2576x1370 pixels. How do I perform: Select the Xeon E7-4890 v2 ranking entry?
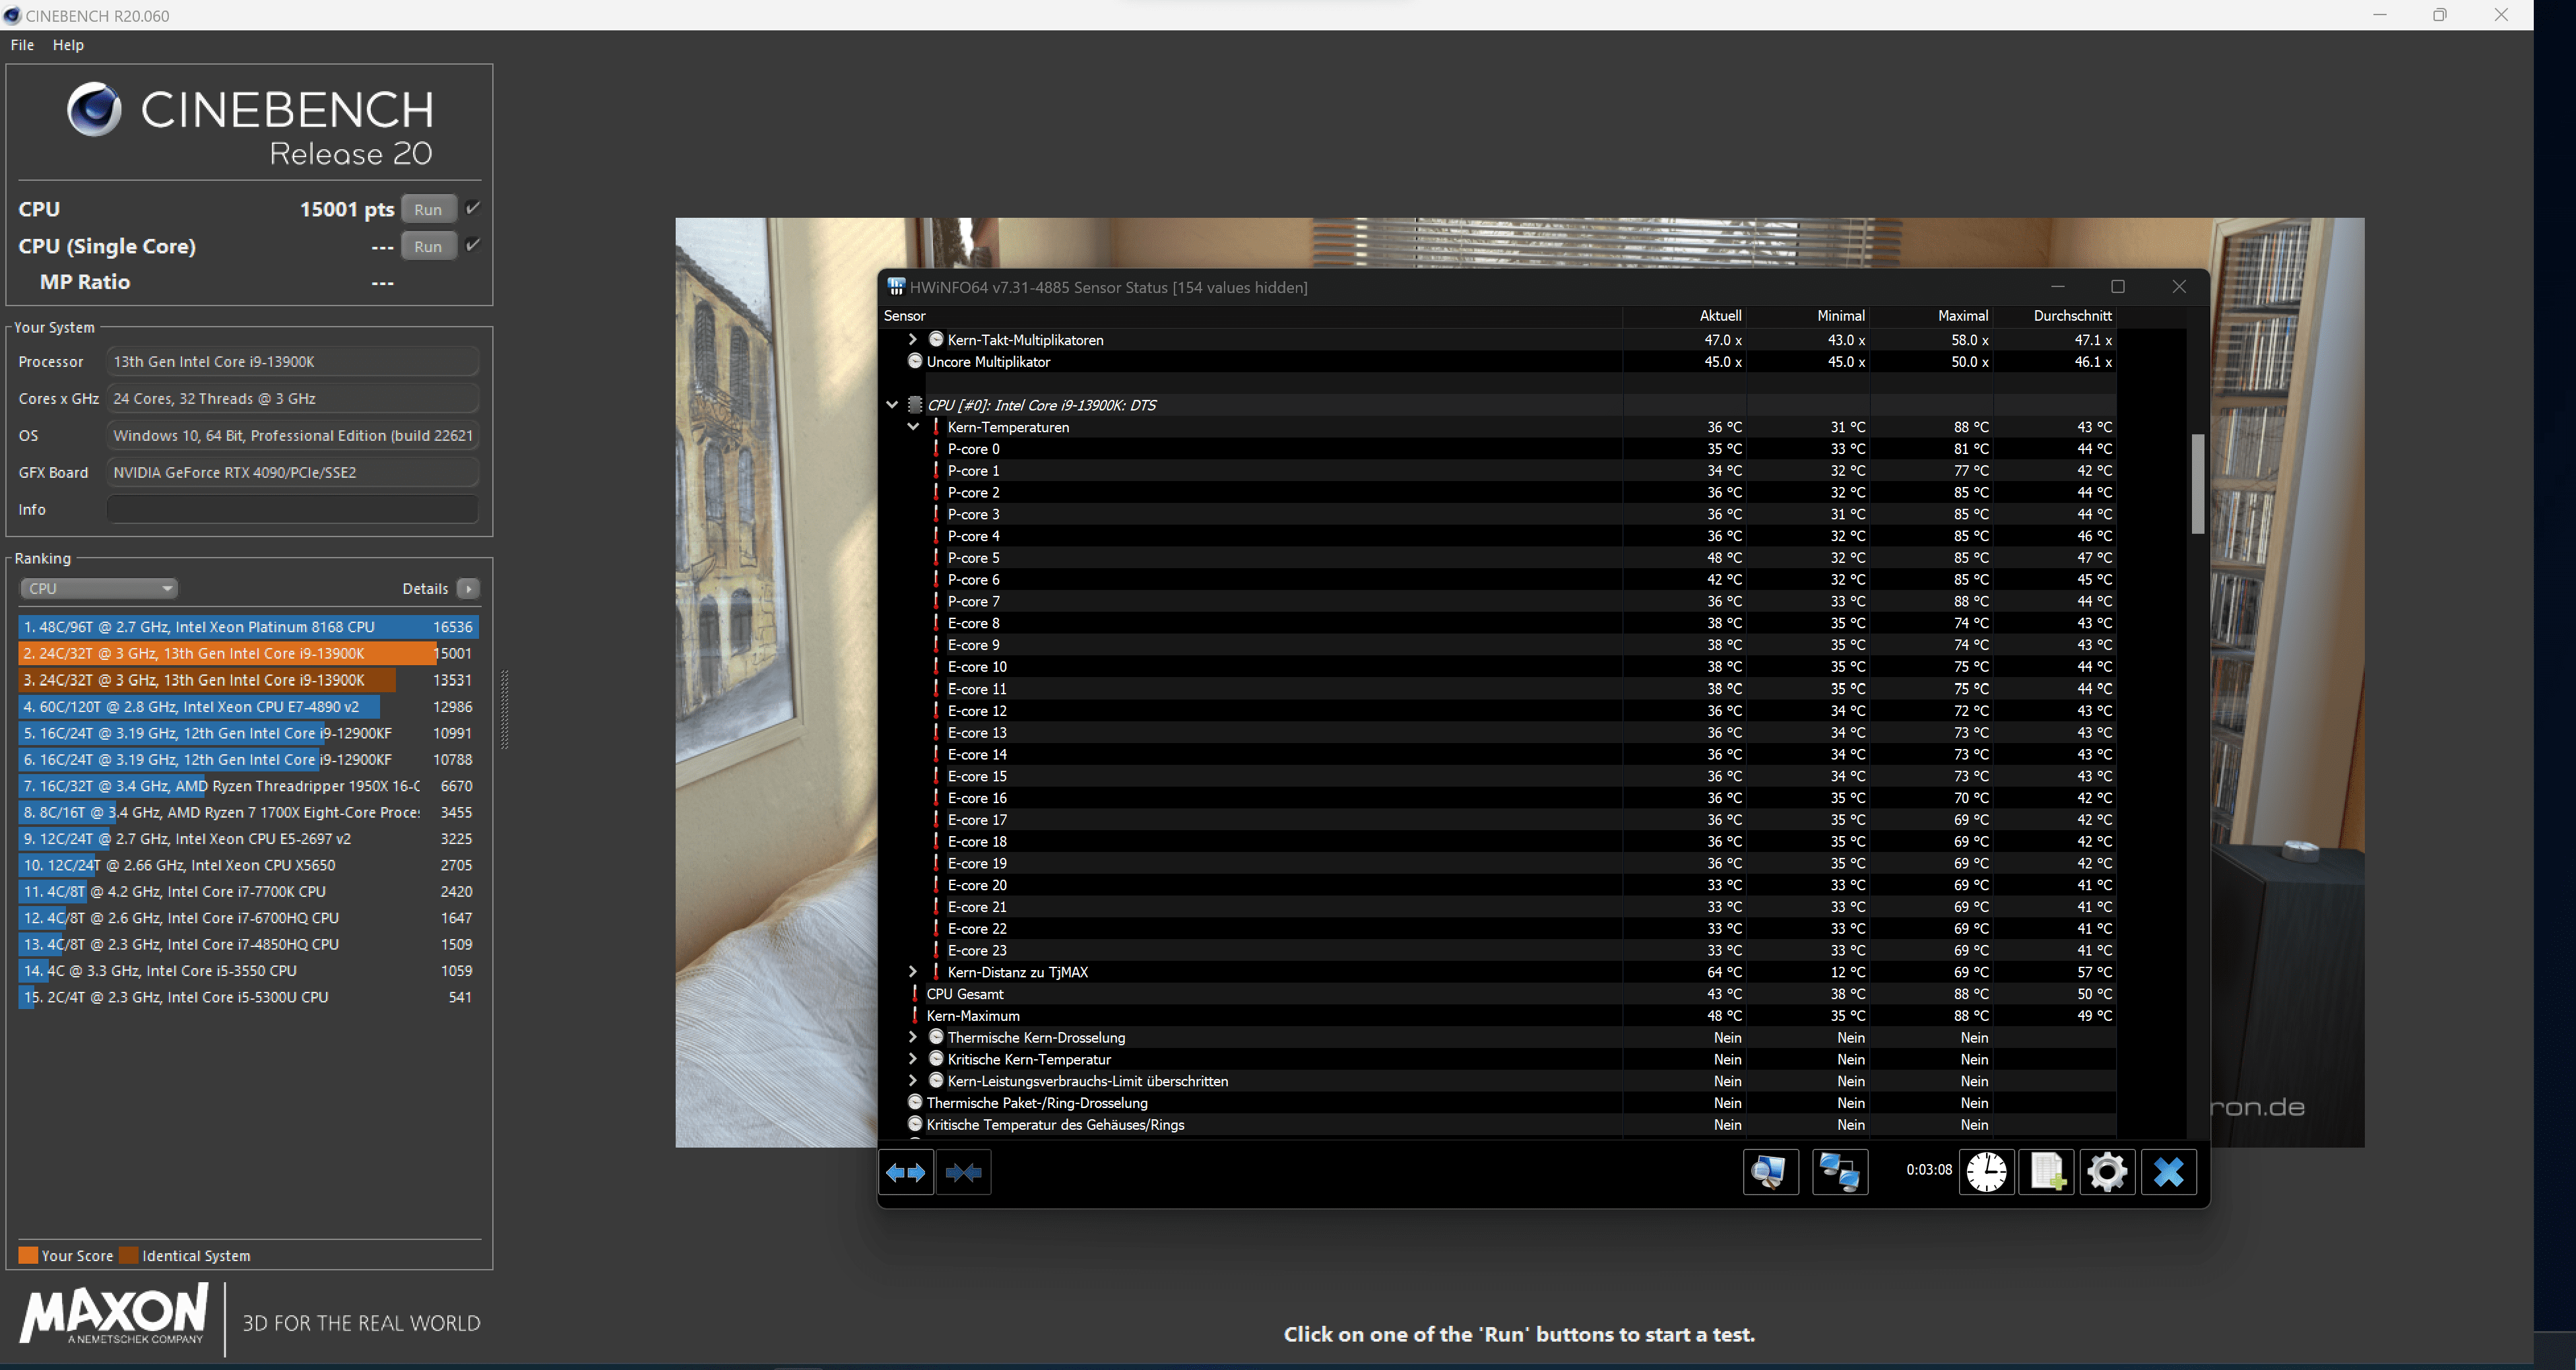[248, 706]
